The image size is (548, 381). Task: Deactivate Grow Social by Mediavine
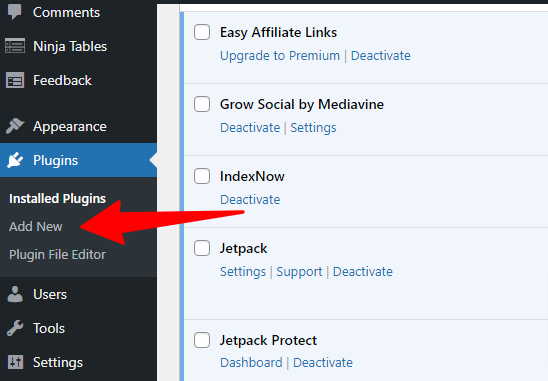(250, 128)
